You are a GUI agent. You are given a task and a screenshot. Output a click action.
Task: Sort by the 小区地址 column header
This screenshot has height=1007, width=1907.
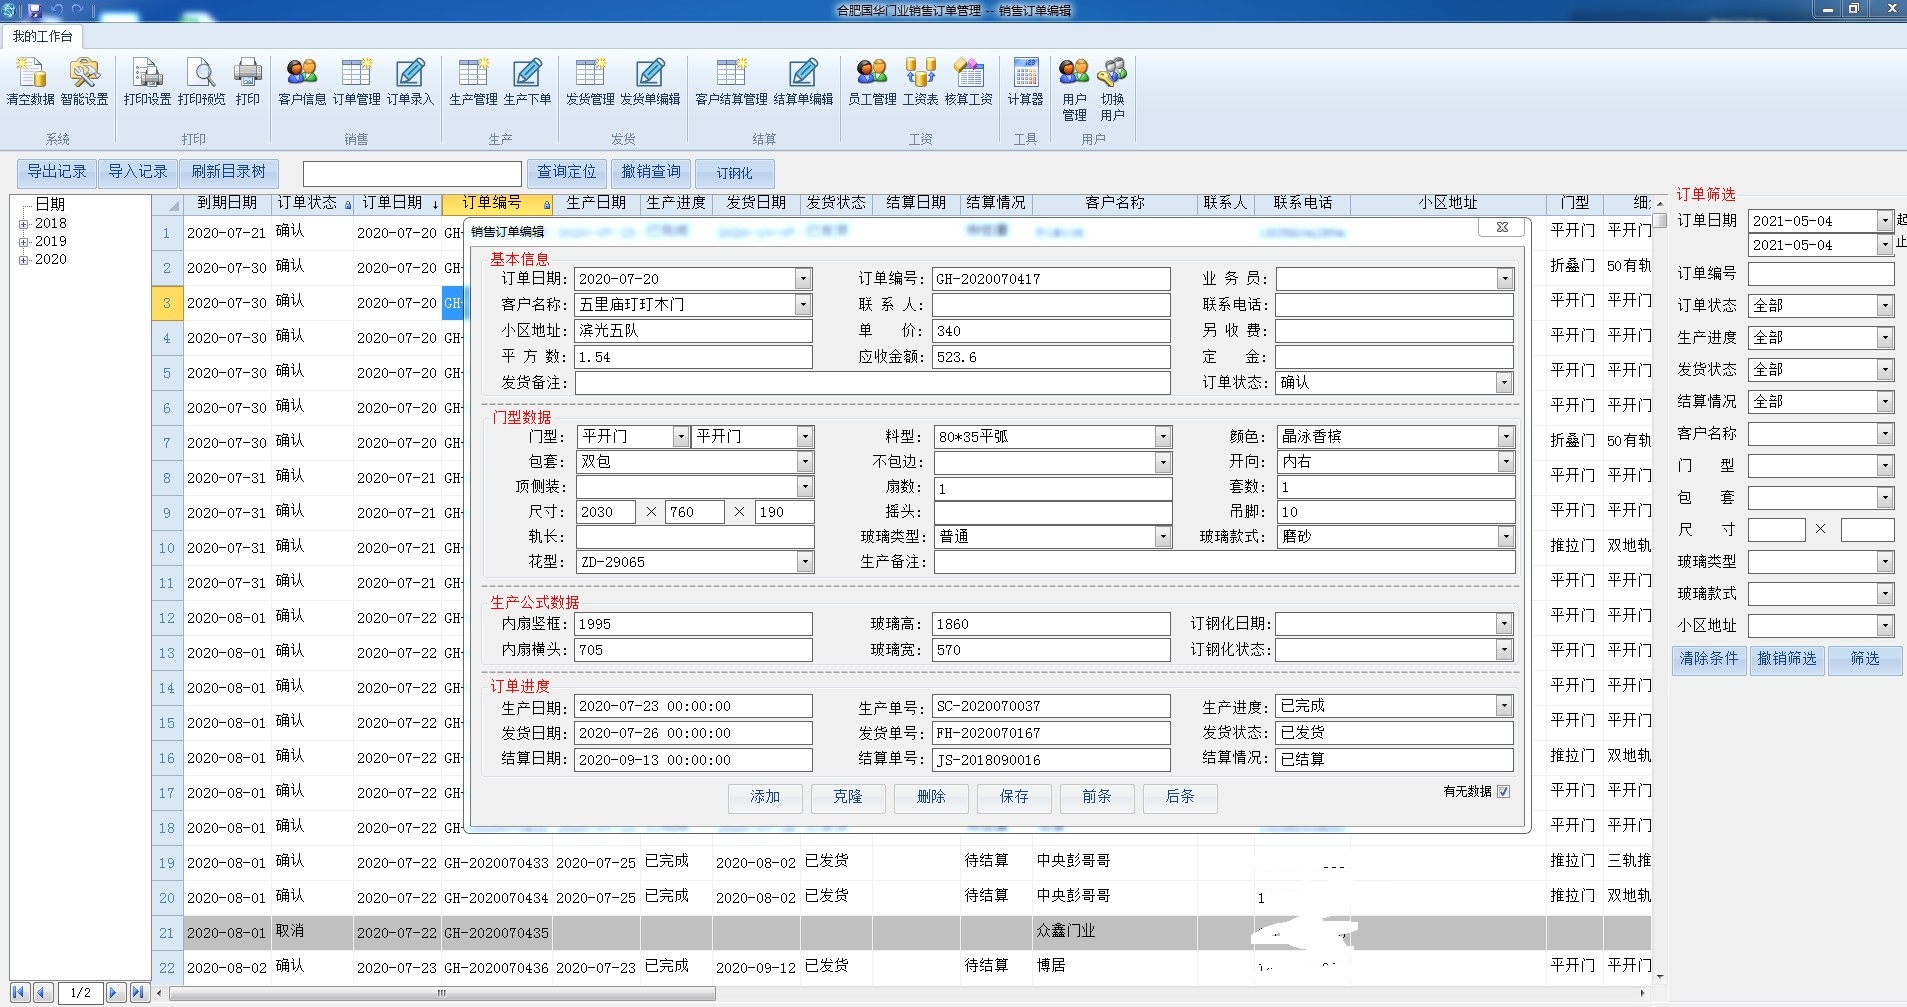tap(1448, 203)
